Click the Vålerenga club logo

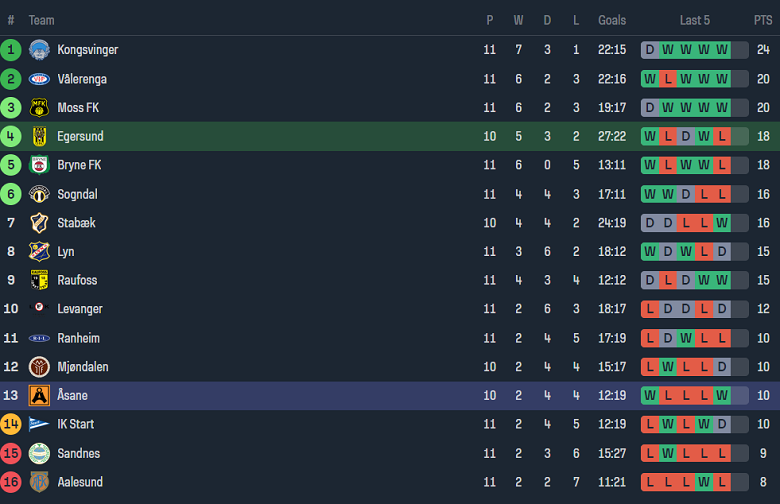point(39,79)
